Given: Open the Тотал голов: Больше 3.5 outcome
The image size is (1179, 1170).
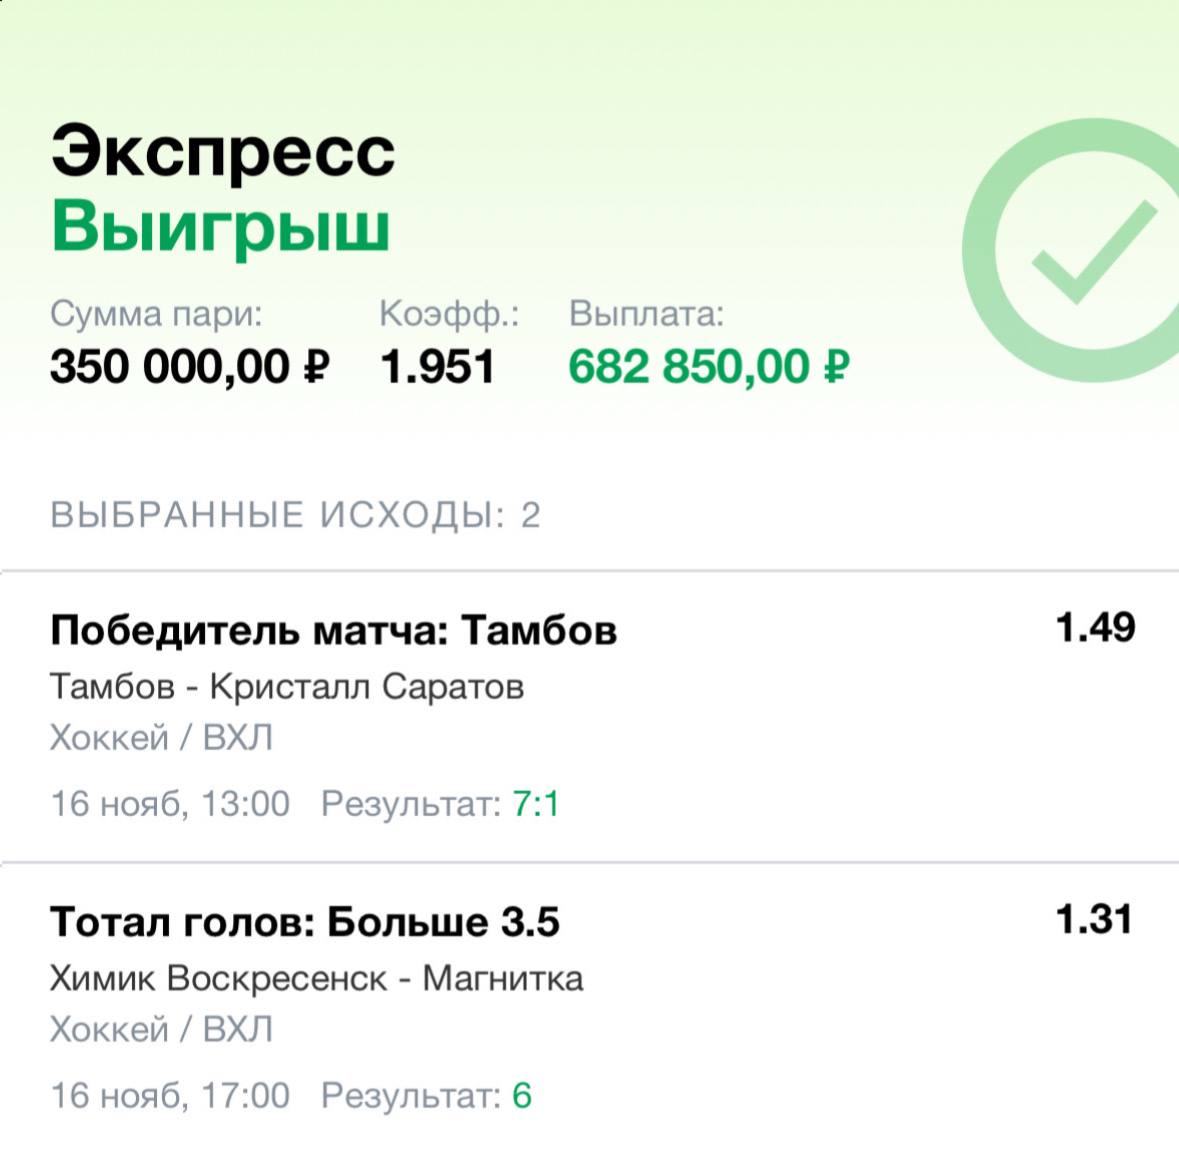Looking at the screenshot, I should (x=304, y=922).
